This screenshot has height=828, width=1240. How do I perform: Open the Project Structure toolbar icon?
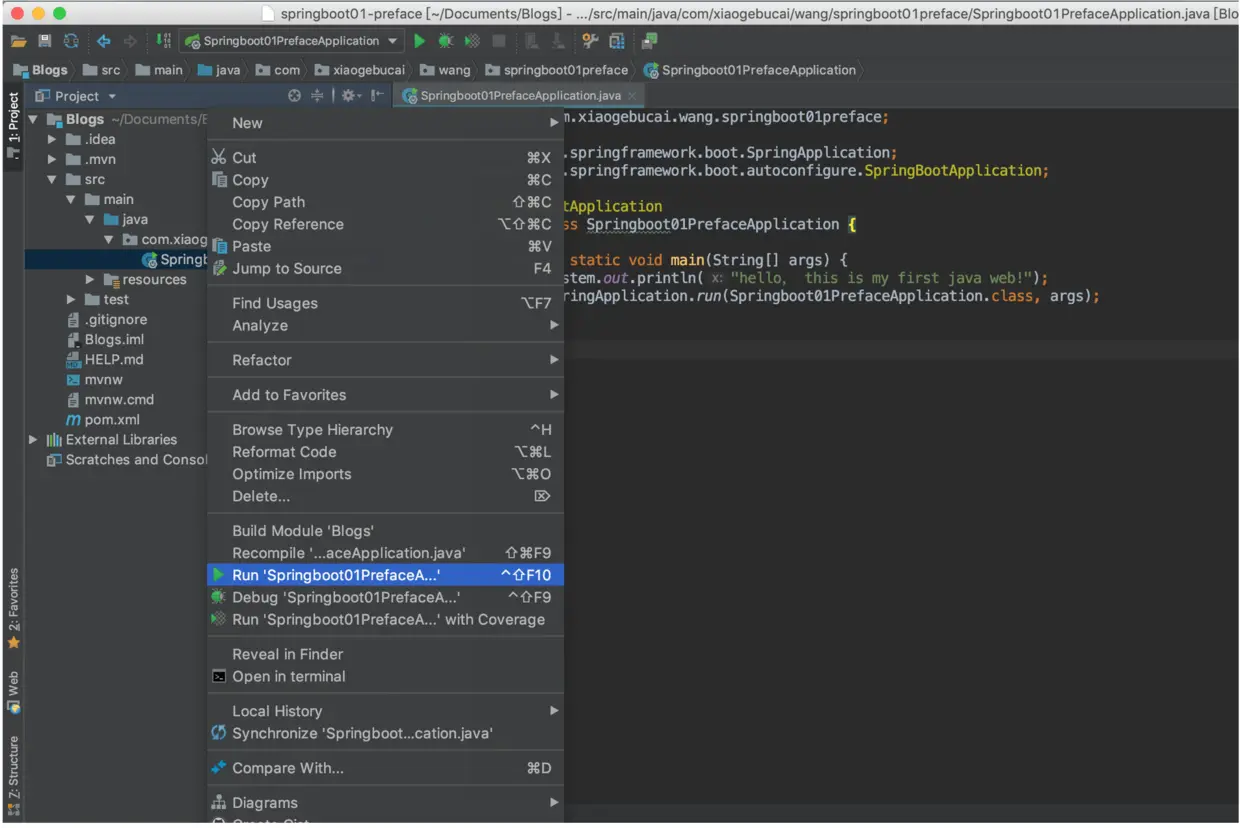[617, 41]
